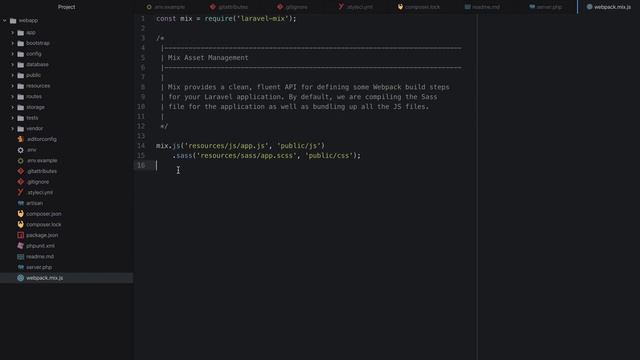
Task: Switch to the .gitattributes tab
Action: point(229,7)
